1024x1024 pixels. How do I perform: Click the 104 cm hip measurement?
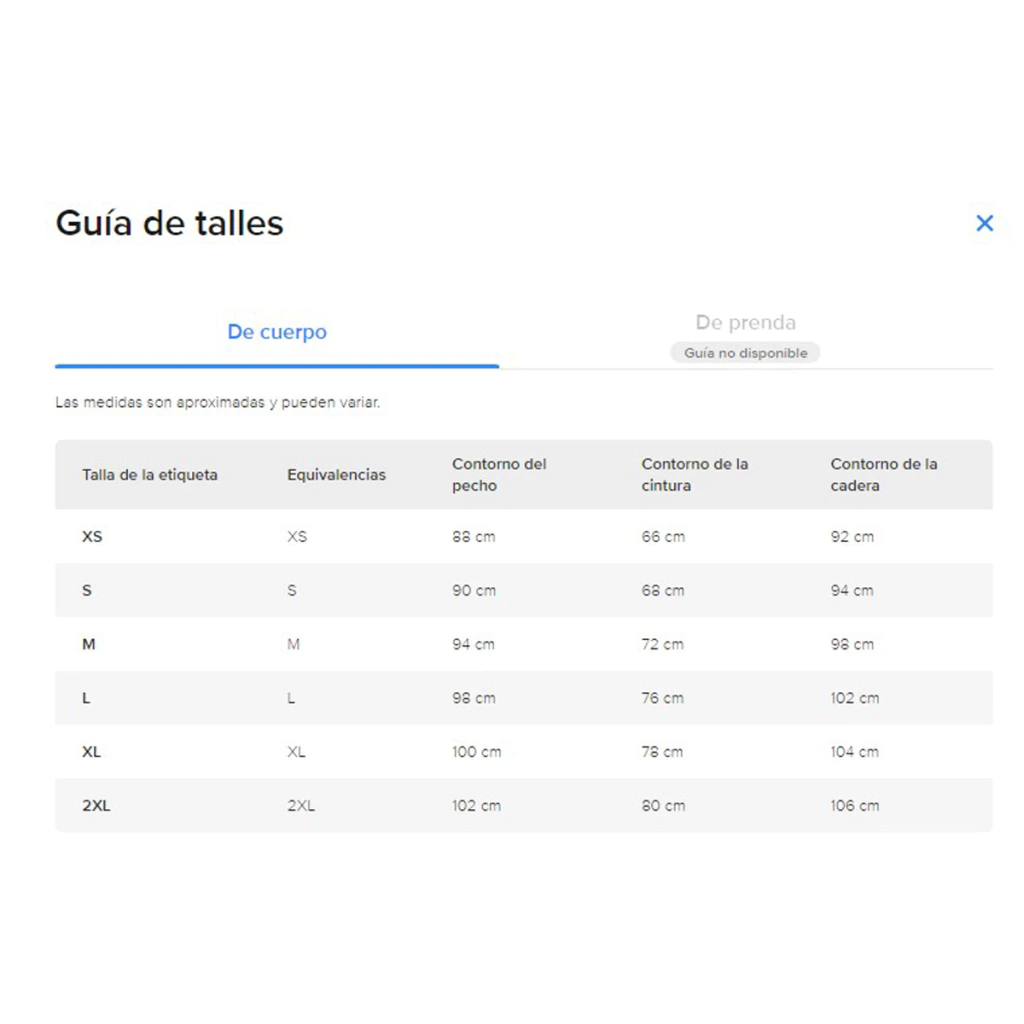tap(854, 752)
